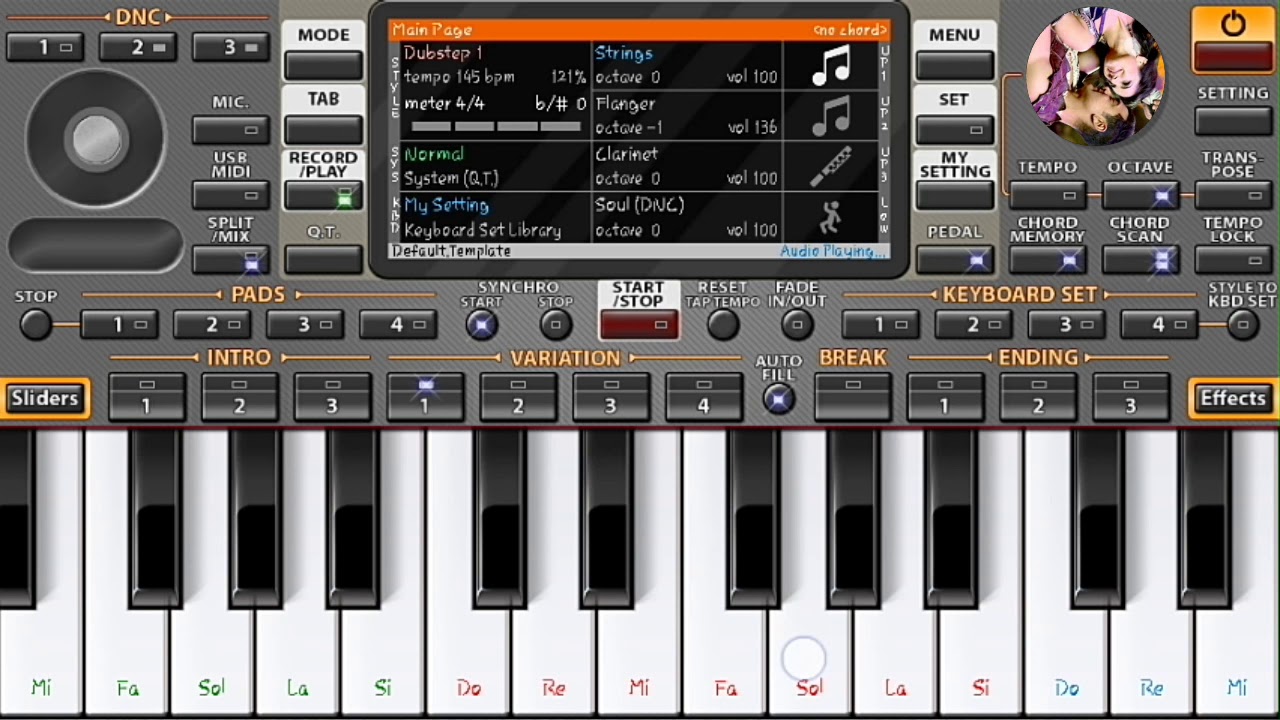Screen dimensions: 1280x720
Task: Open the SETTING button
Action: pyautogui.click(x=1233, y=121)
